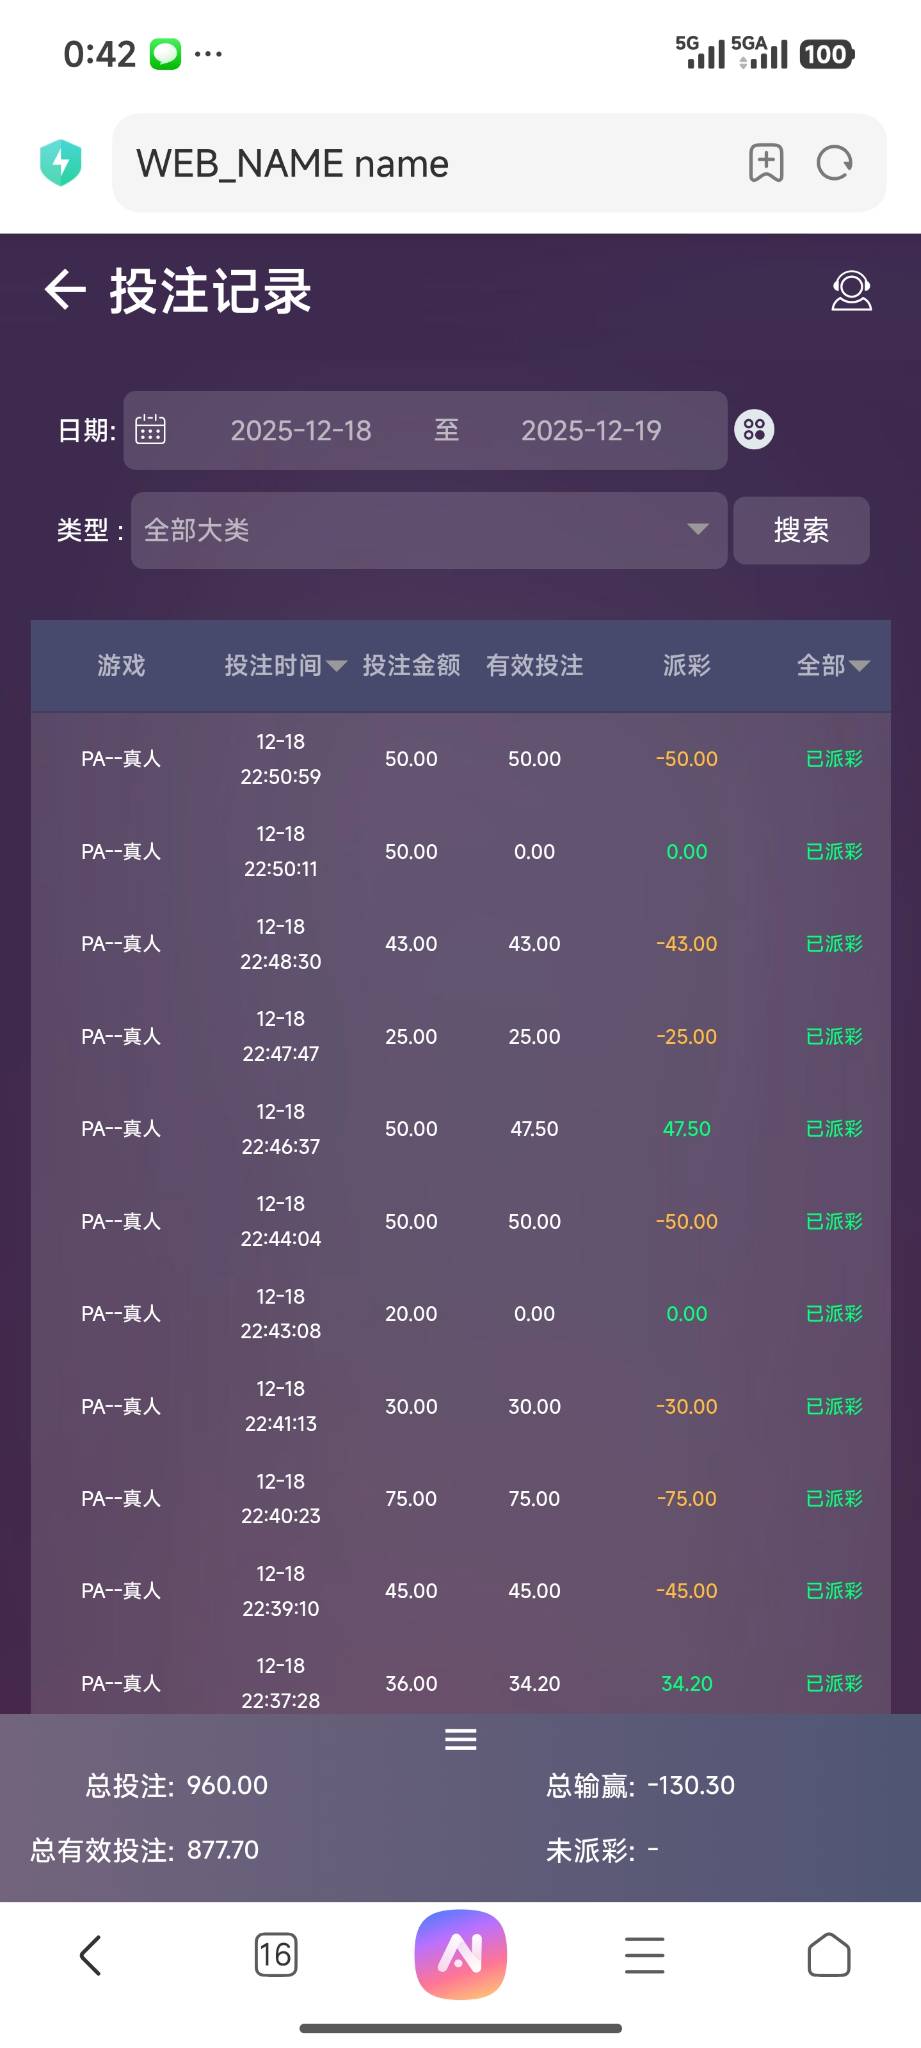921x2048 pixels.
Task: Tap the calendar icon in date field
Action: 150,430
